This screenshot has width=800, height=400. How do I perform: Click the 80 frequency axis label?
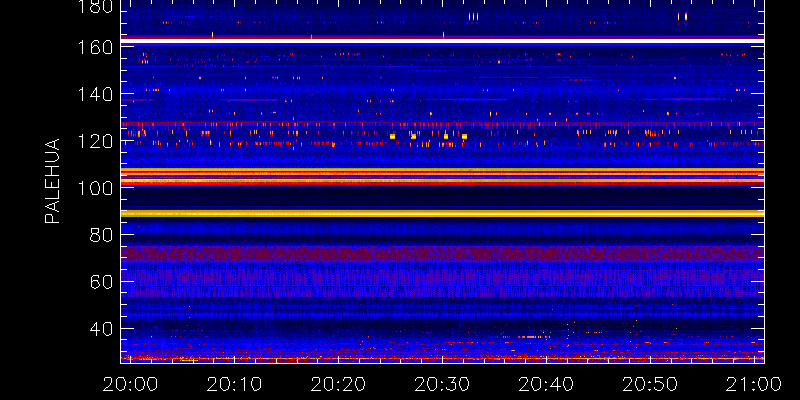coord(101,235)
